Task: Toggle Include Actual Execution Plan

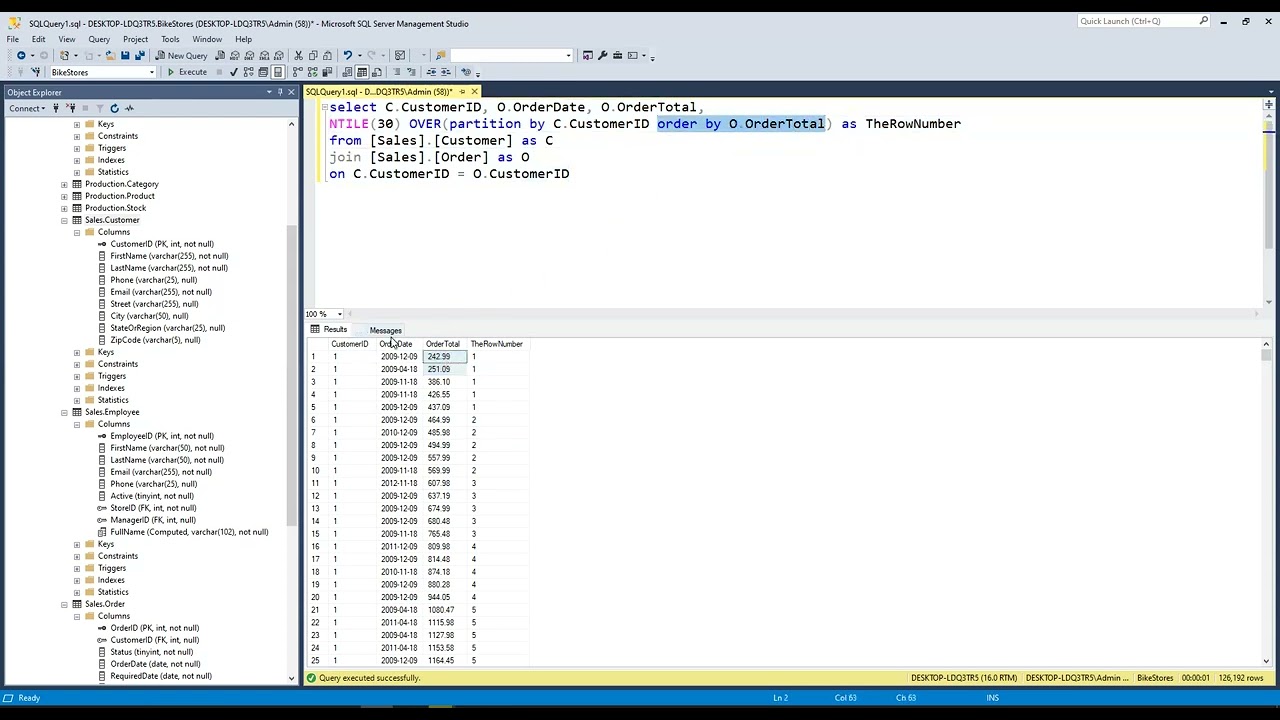Action: tap(297, 72)
